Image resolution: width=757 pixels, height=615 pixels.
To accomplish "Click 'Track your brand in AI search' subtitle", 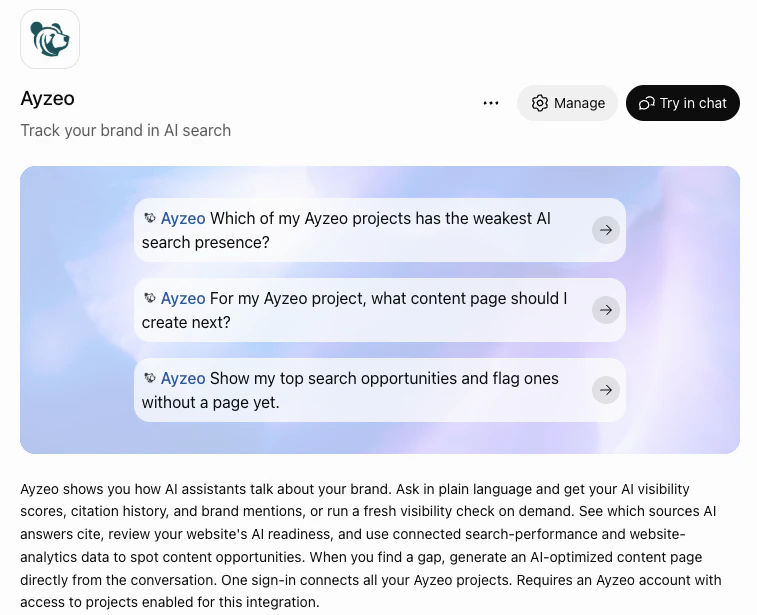I will pos(126,131).
